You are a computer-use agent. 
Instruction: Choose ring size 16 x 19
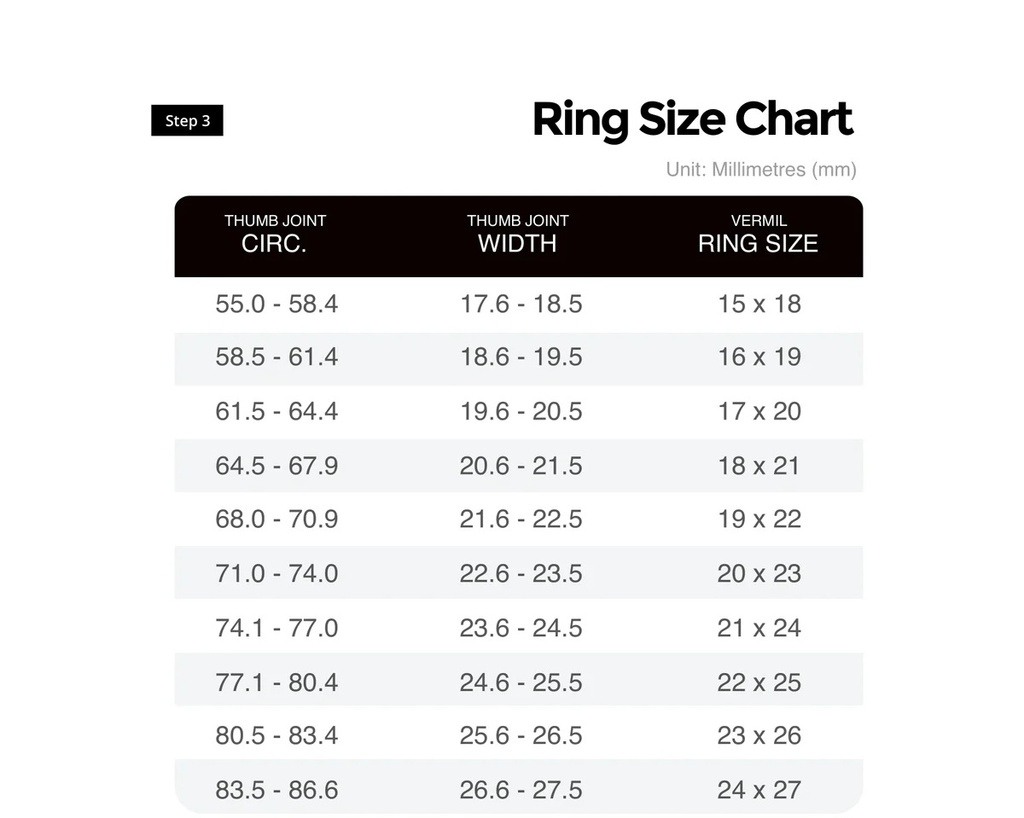[x=759, y=357]
